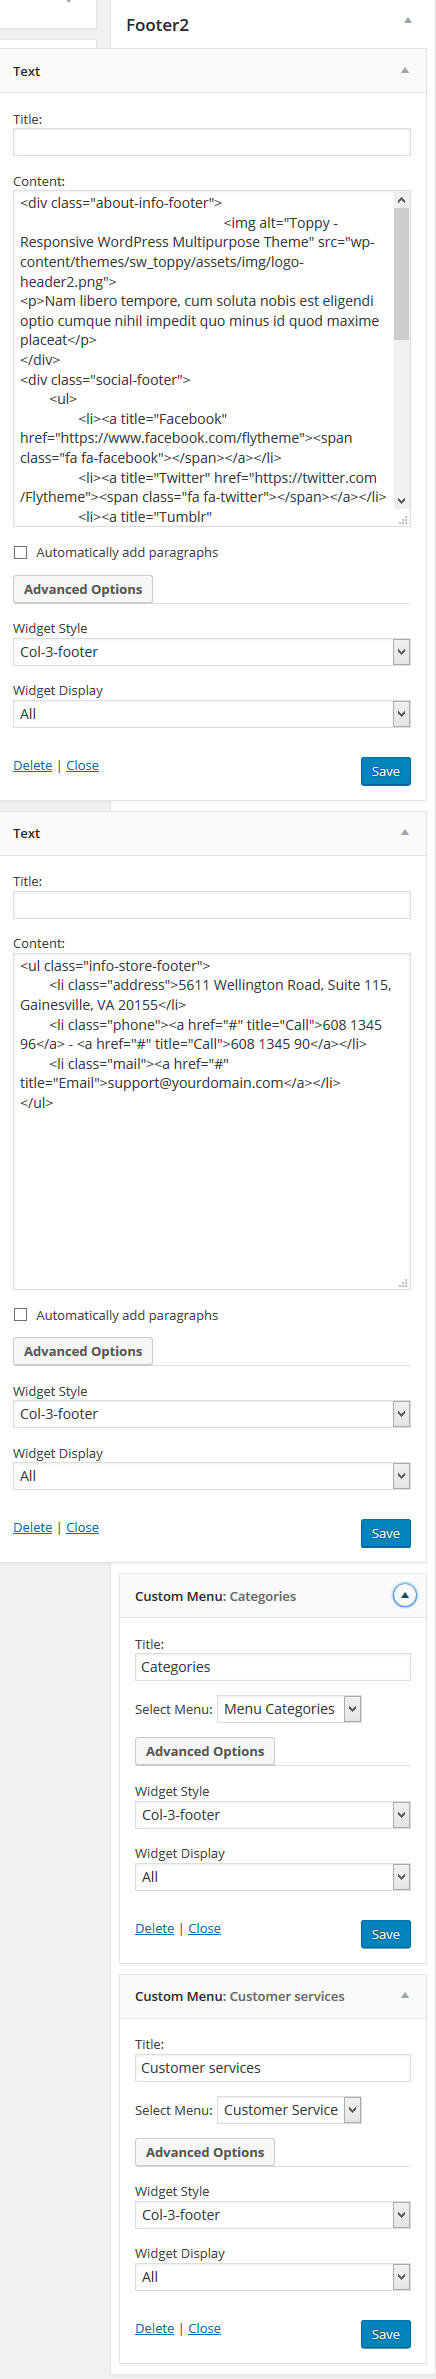The image size is (436, 2379).
Task: Open Widget Style dropdown in first Text widget
Action: coord(212,652)
